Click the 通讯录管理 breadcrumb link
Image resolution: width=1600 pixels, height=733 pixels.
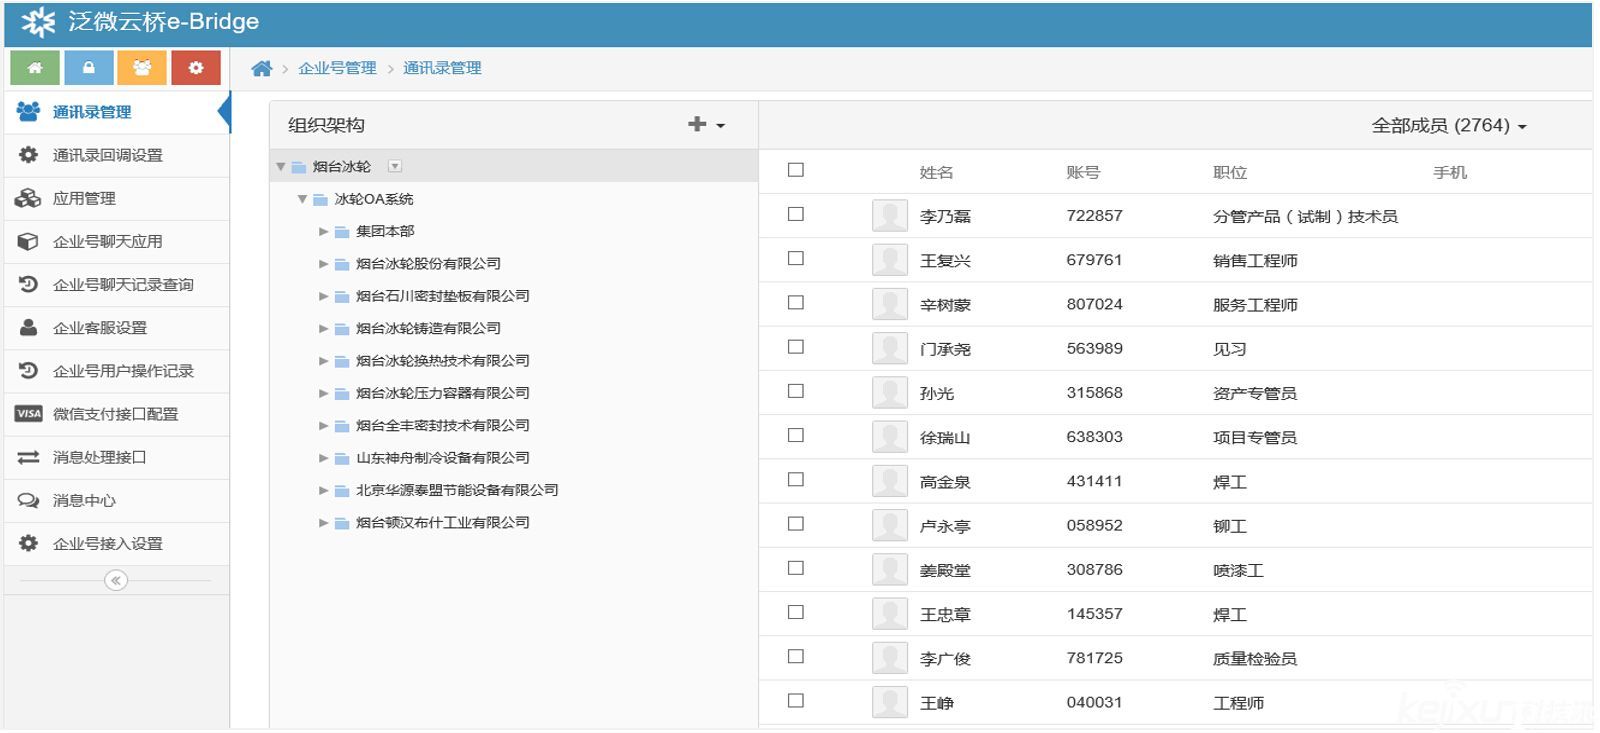coord(442,68)
